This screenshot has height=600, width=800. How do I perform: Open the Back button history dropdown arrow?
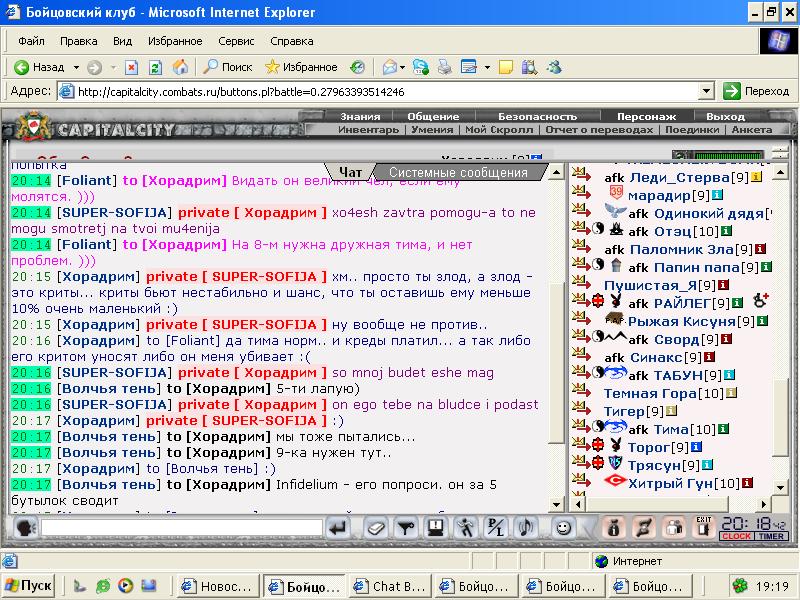click(77, 67)
